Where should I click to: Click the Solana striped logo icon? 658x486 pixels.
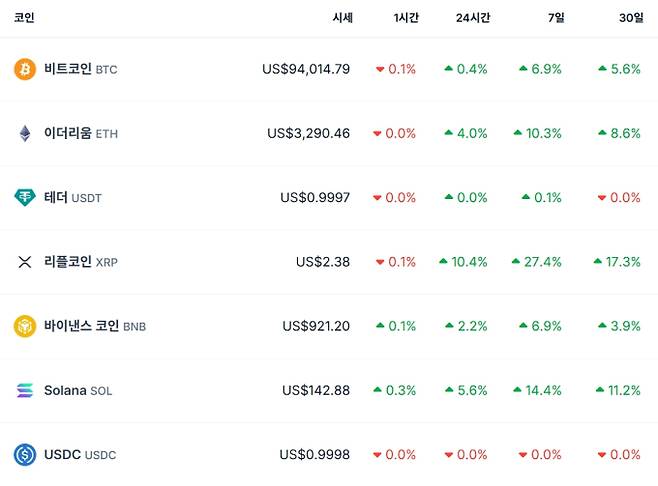tap(25, 390)
